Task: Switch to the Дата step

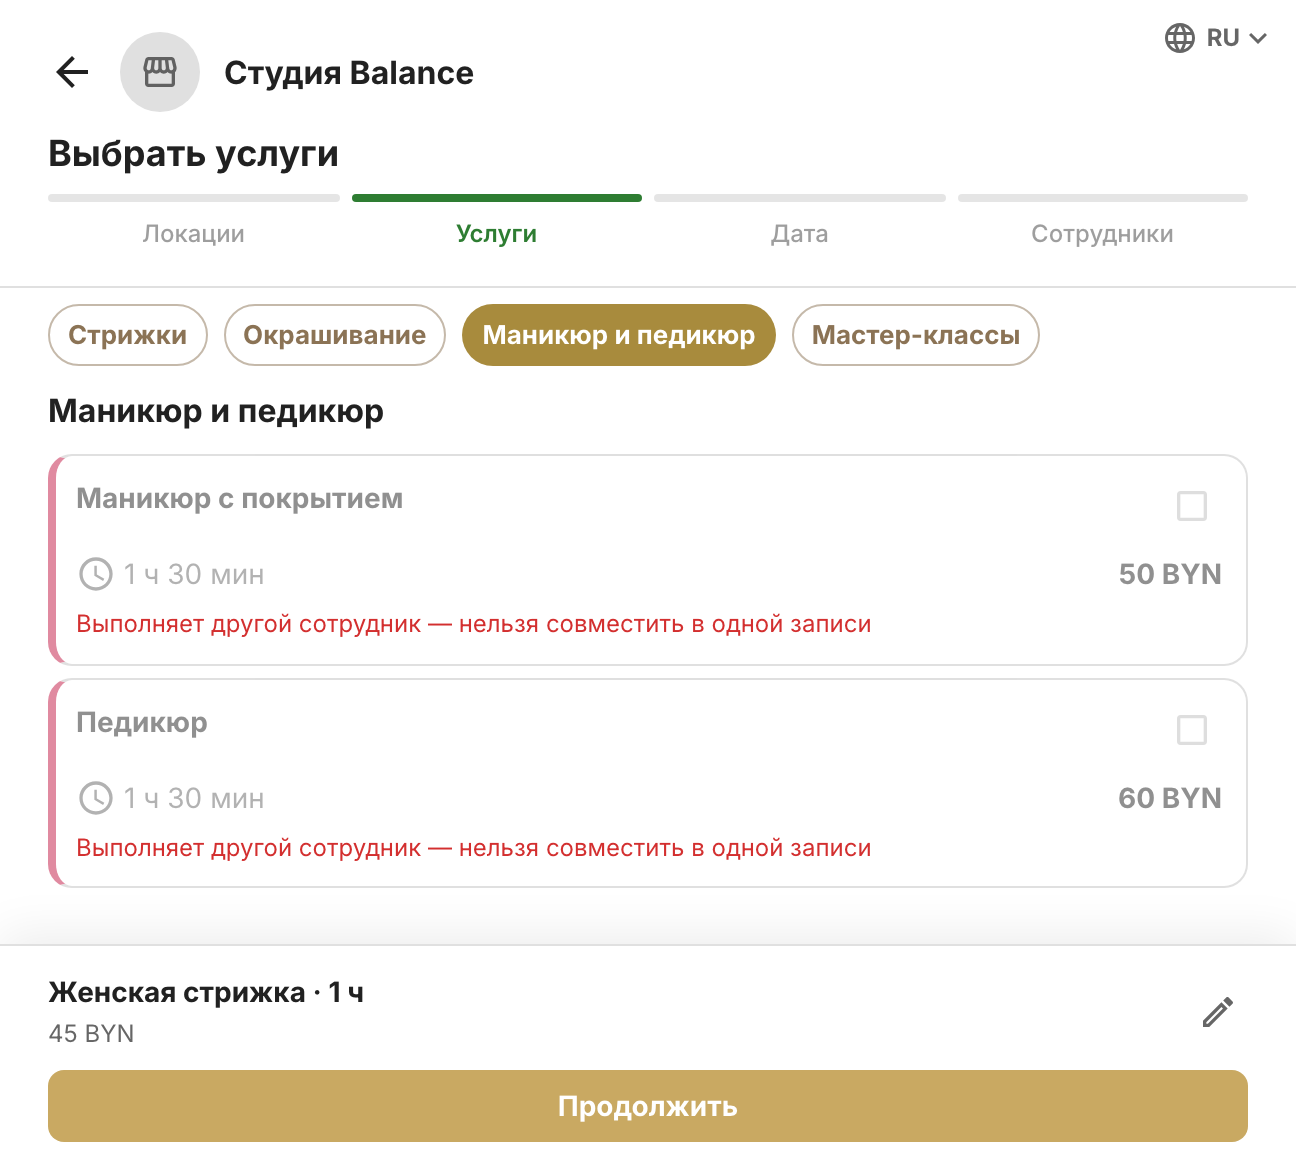Action: [800, 234]
